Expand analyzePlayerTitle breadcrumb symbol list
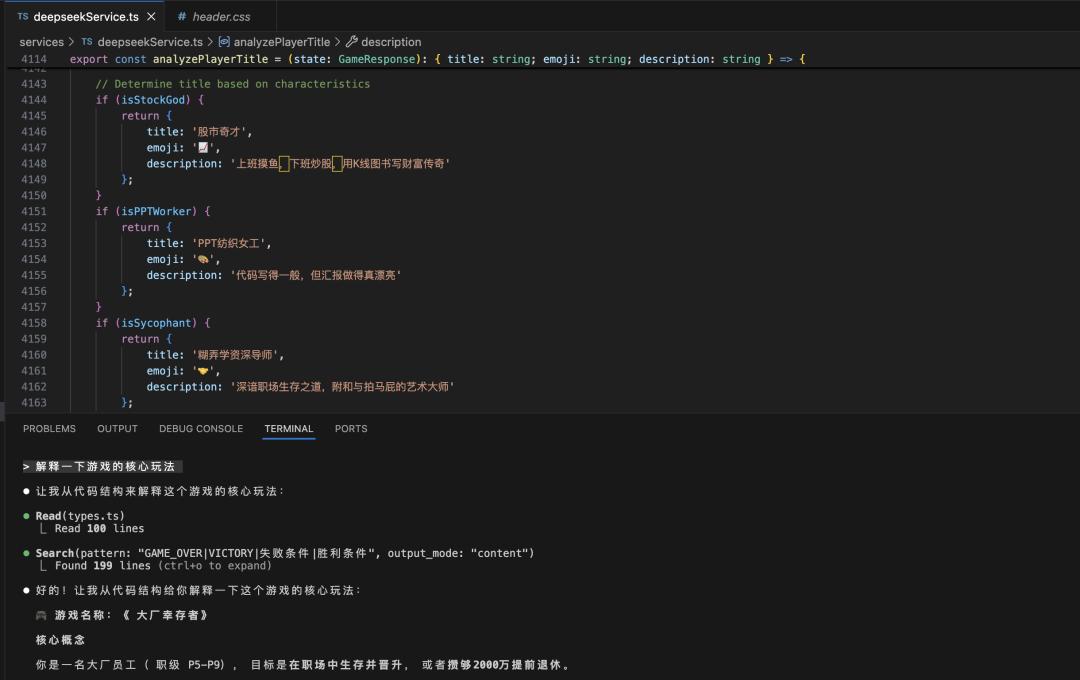Image resolution: width=1080 pixels, height=680 pixels. [282, 42]
